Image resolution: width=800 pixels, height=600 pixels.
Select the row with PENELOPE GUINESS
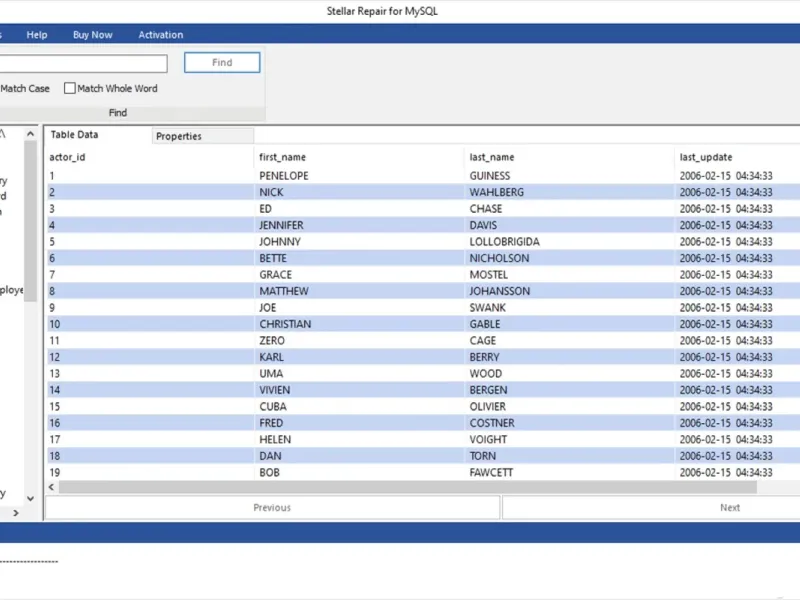pyautogui.click(x=423, y=176)
